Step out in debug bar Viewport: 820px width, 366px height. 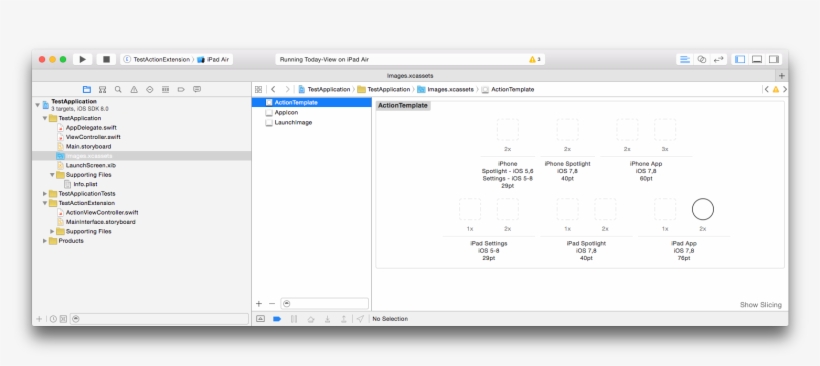coord(344,319)
